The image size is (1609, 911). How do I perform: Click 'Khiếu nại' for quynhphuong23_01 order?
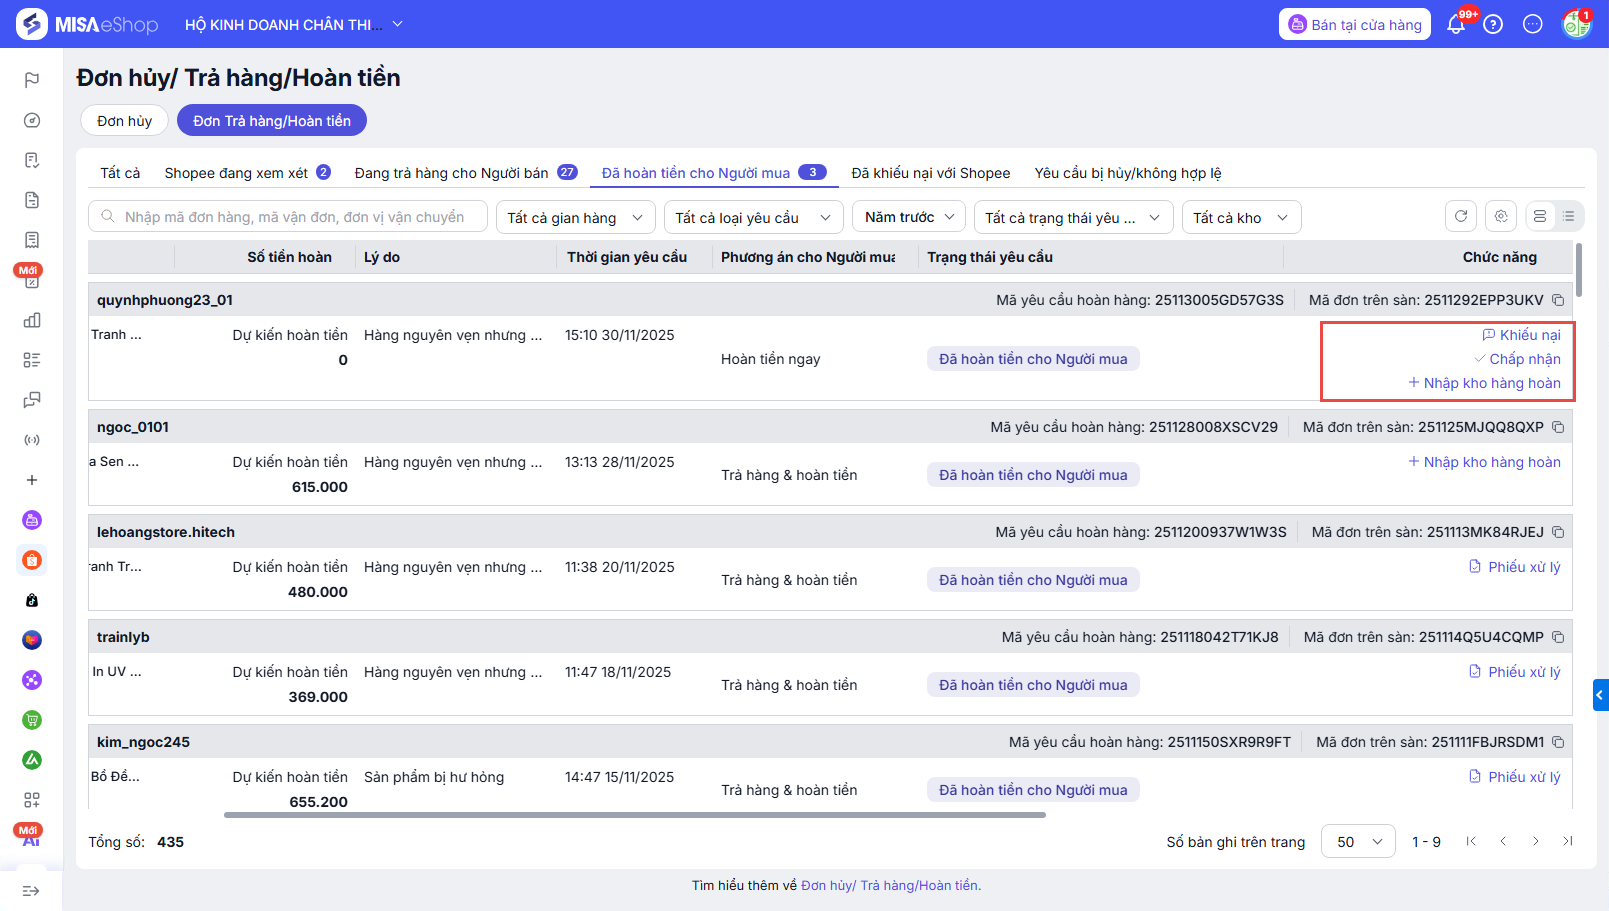[1521, 335]
